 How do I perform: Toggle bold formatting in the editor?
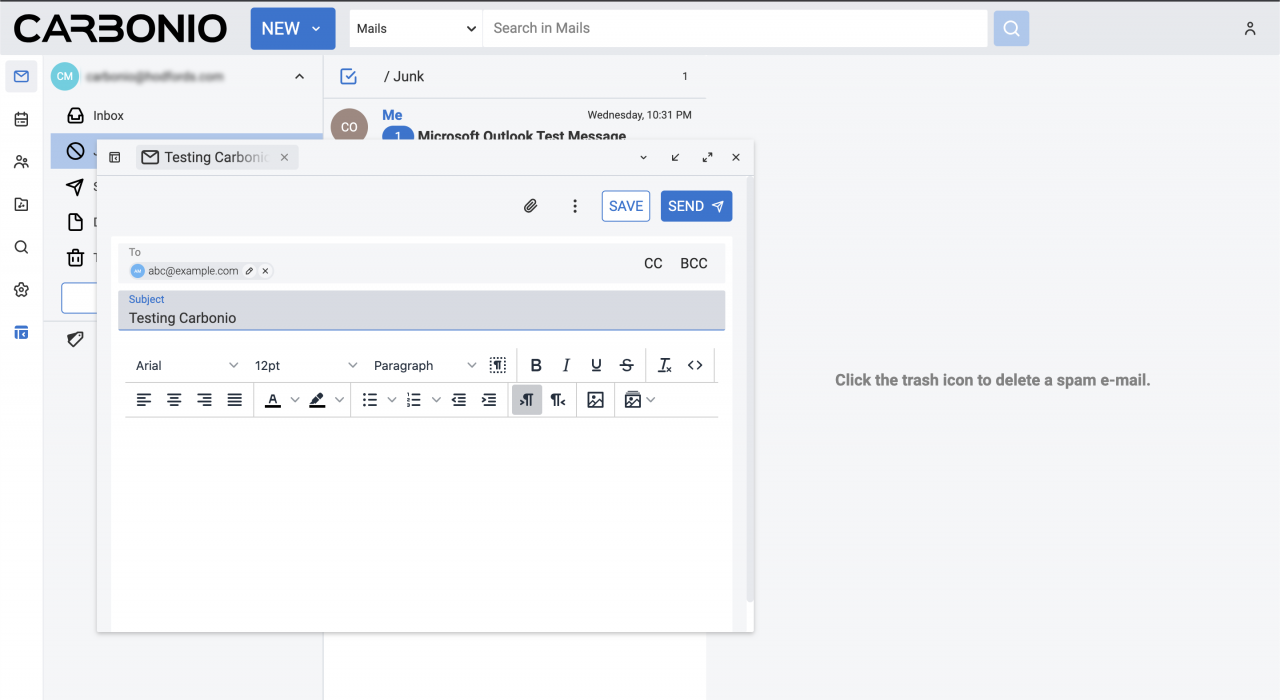(x=536, y=365)
